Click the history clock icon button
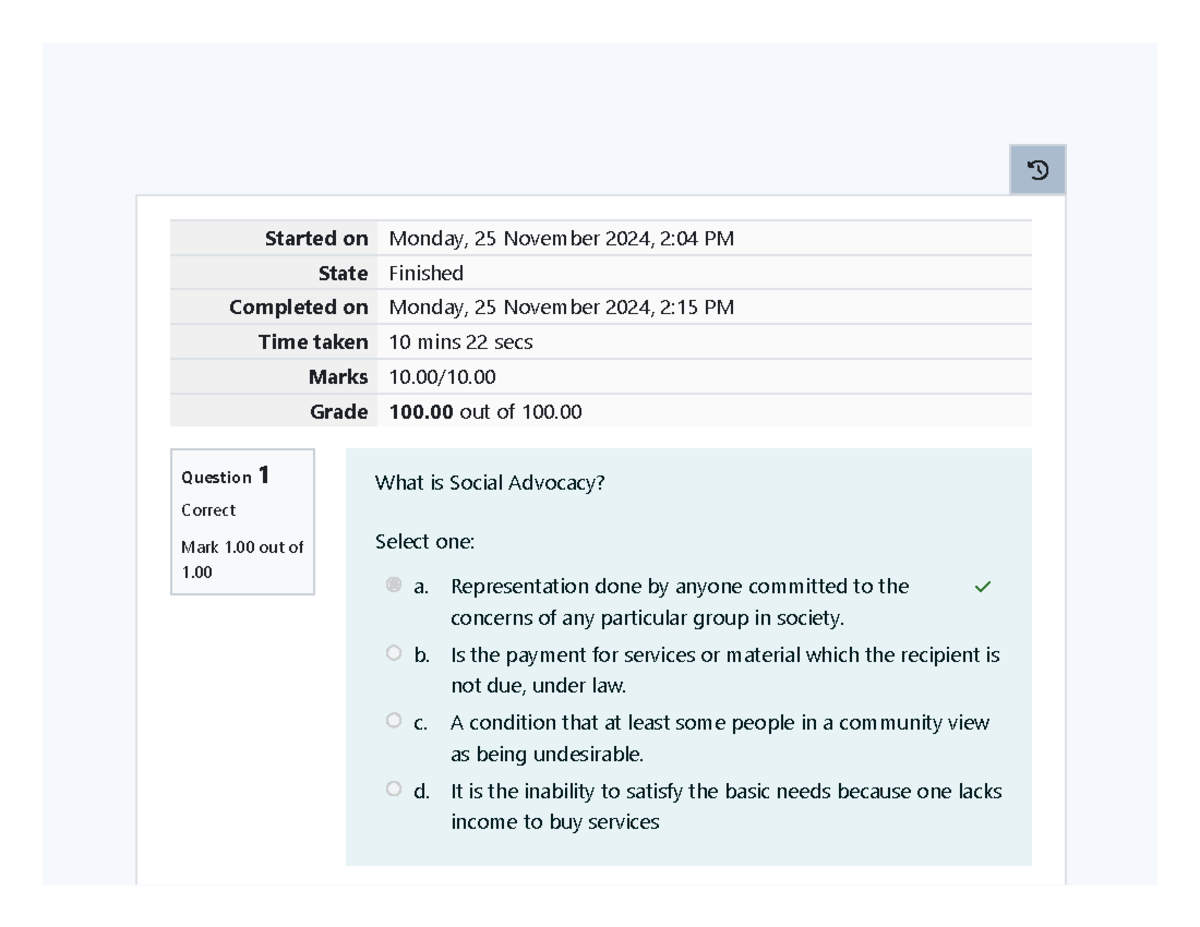1200x927 pixels. point(1038,171)
